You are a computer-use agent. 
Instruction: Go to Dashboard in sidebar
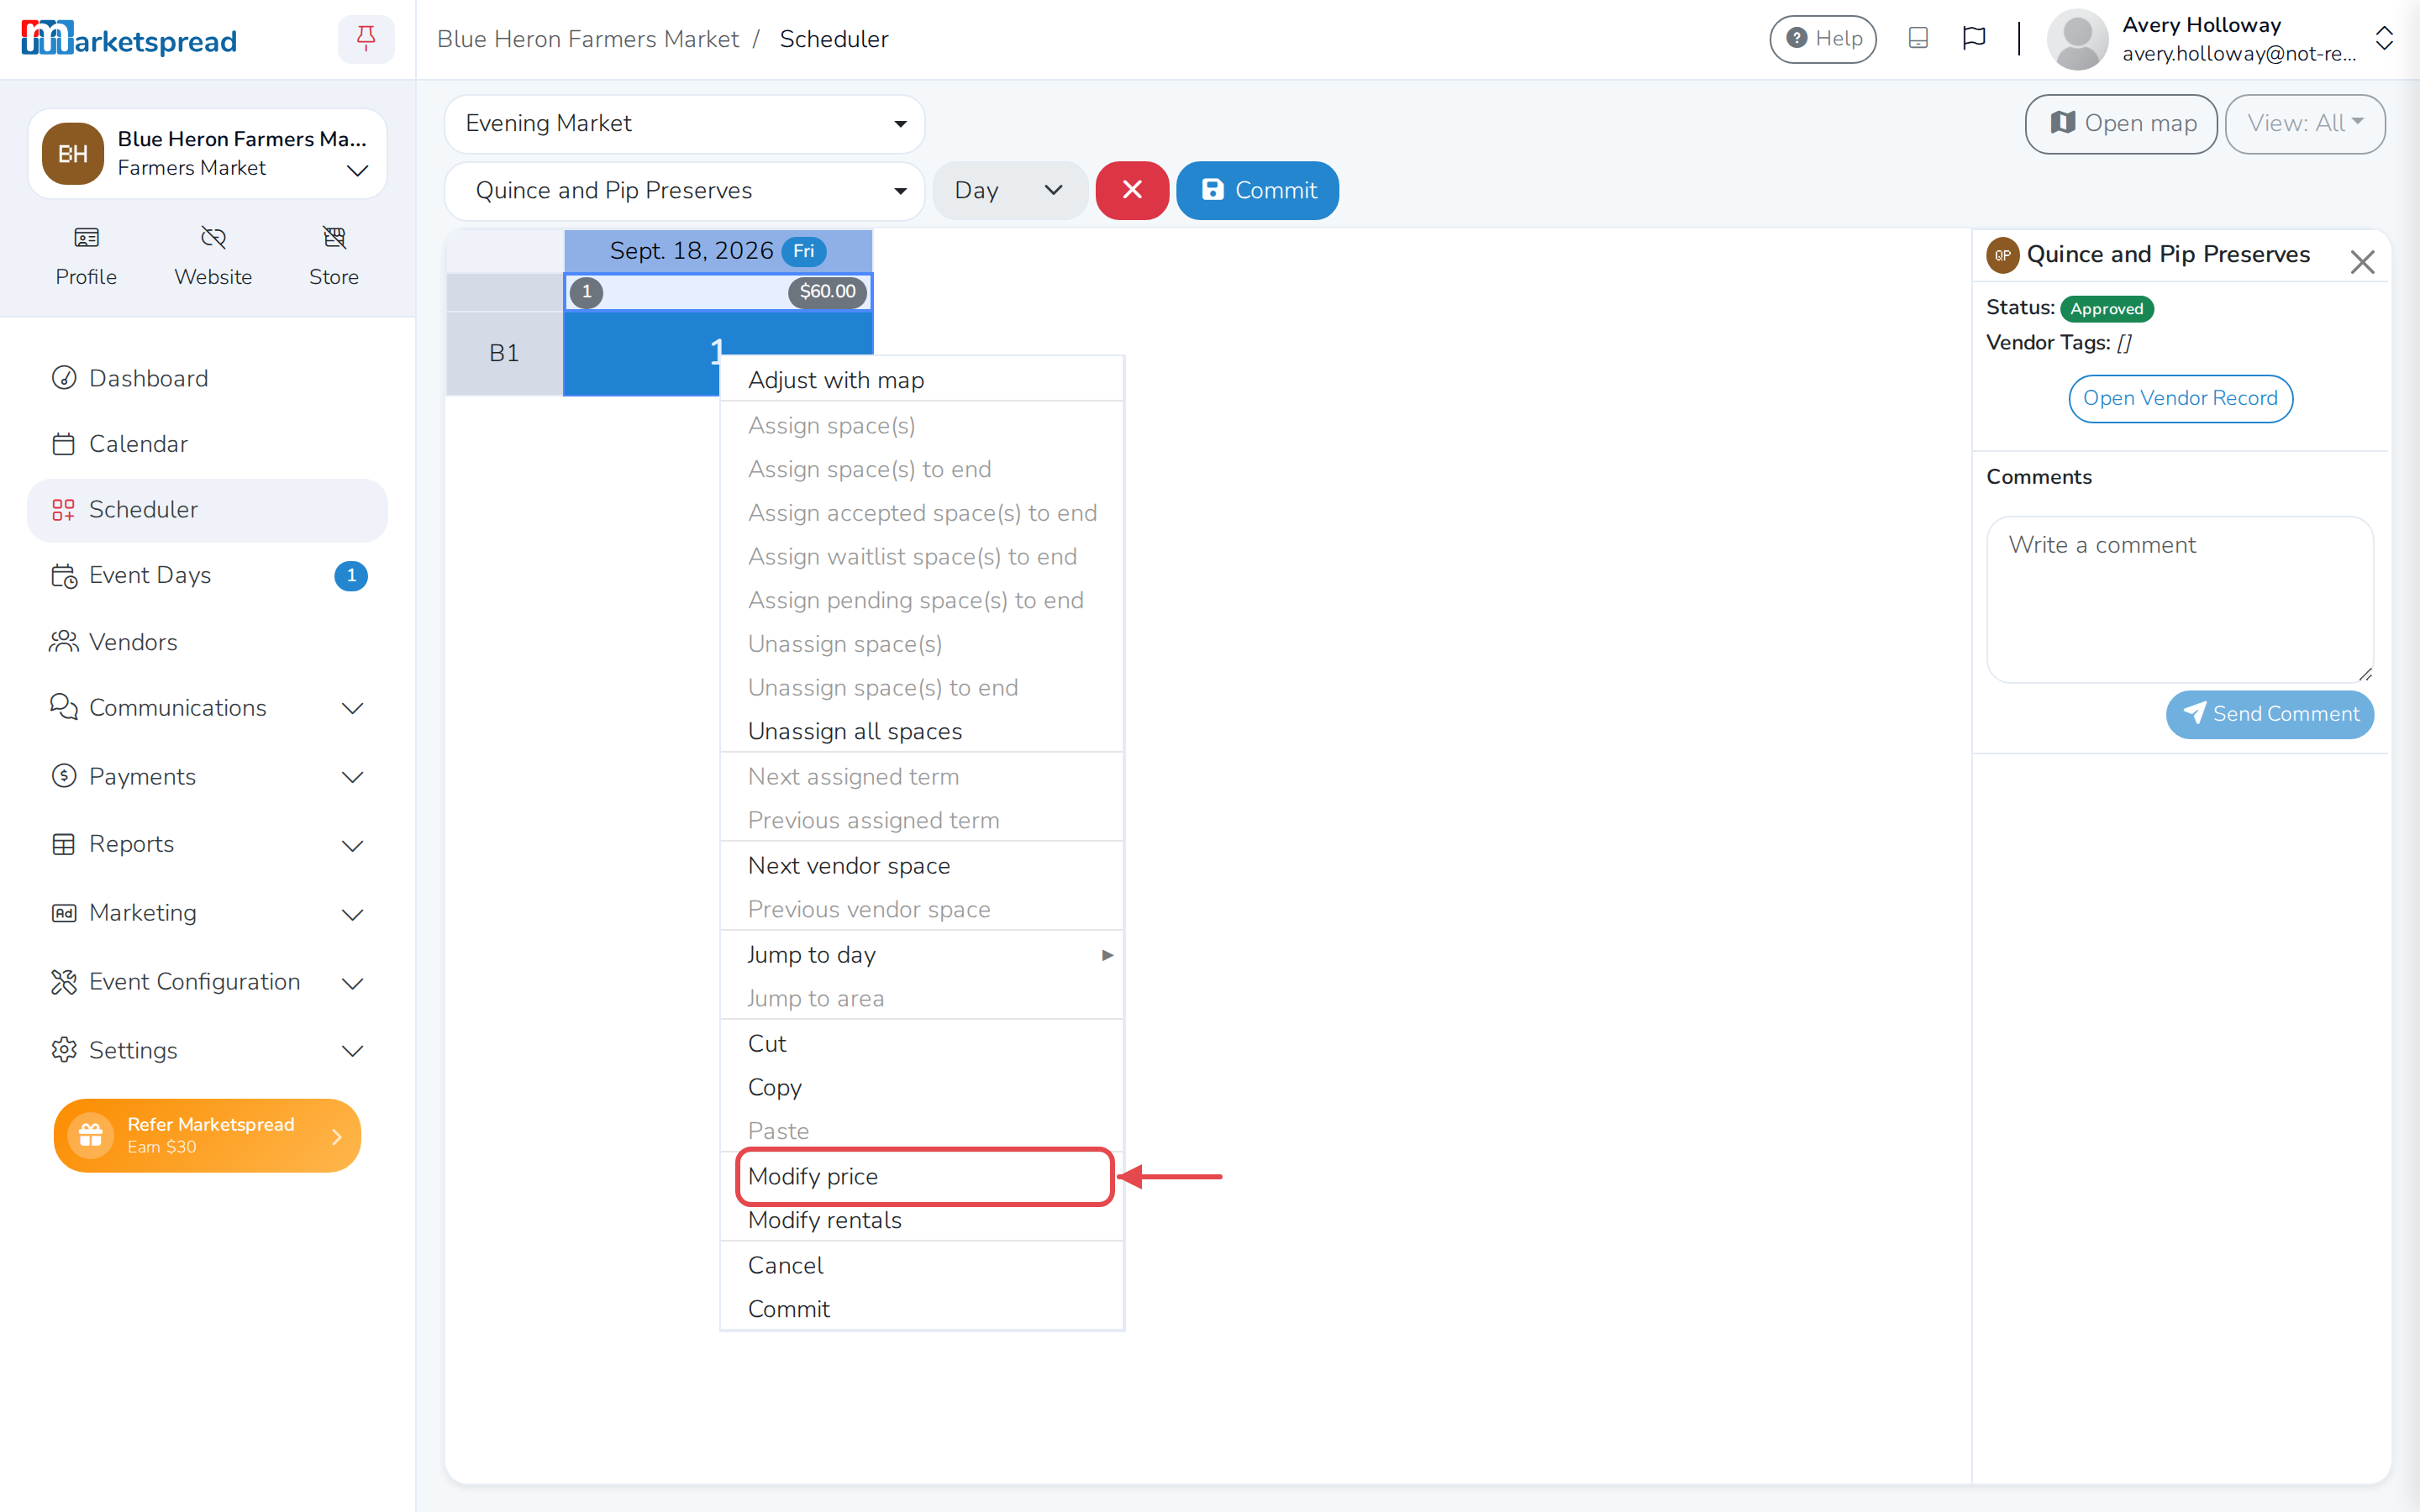207,378
